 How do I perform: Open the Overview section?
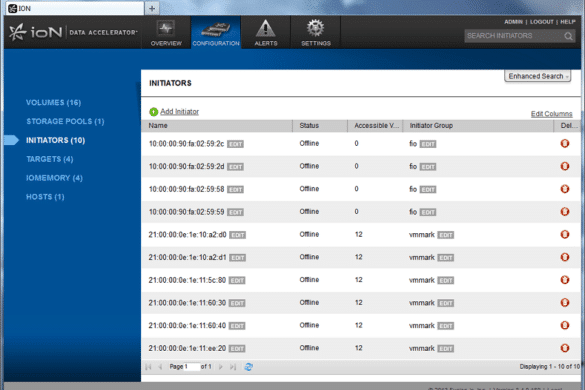click(166, 32)
